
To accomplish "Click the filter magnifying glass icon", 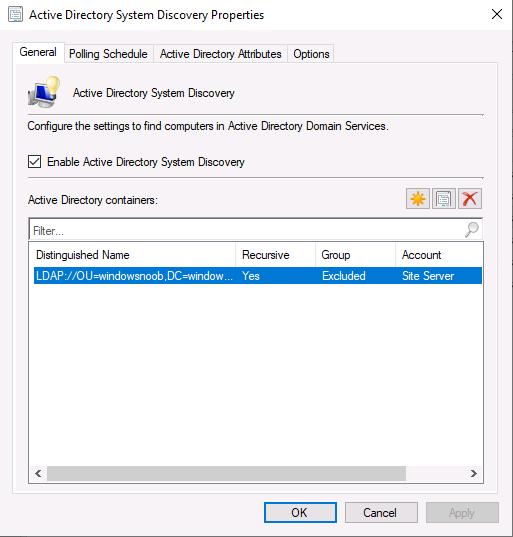I will [x=472, y=230].
